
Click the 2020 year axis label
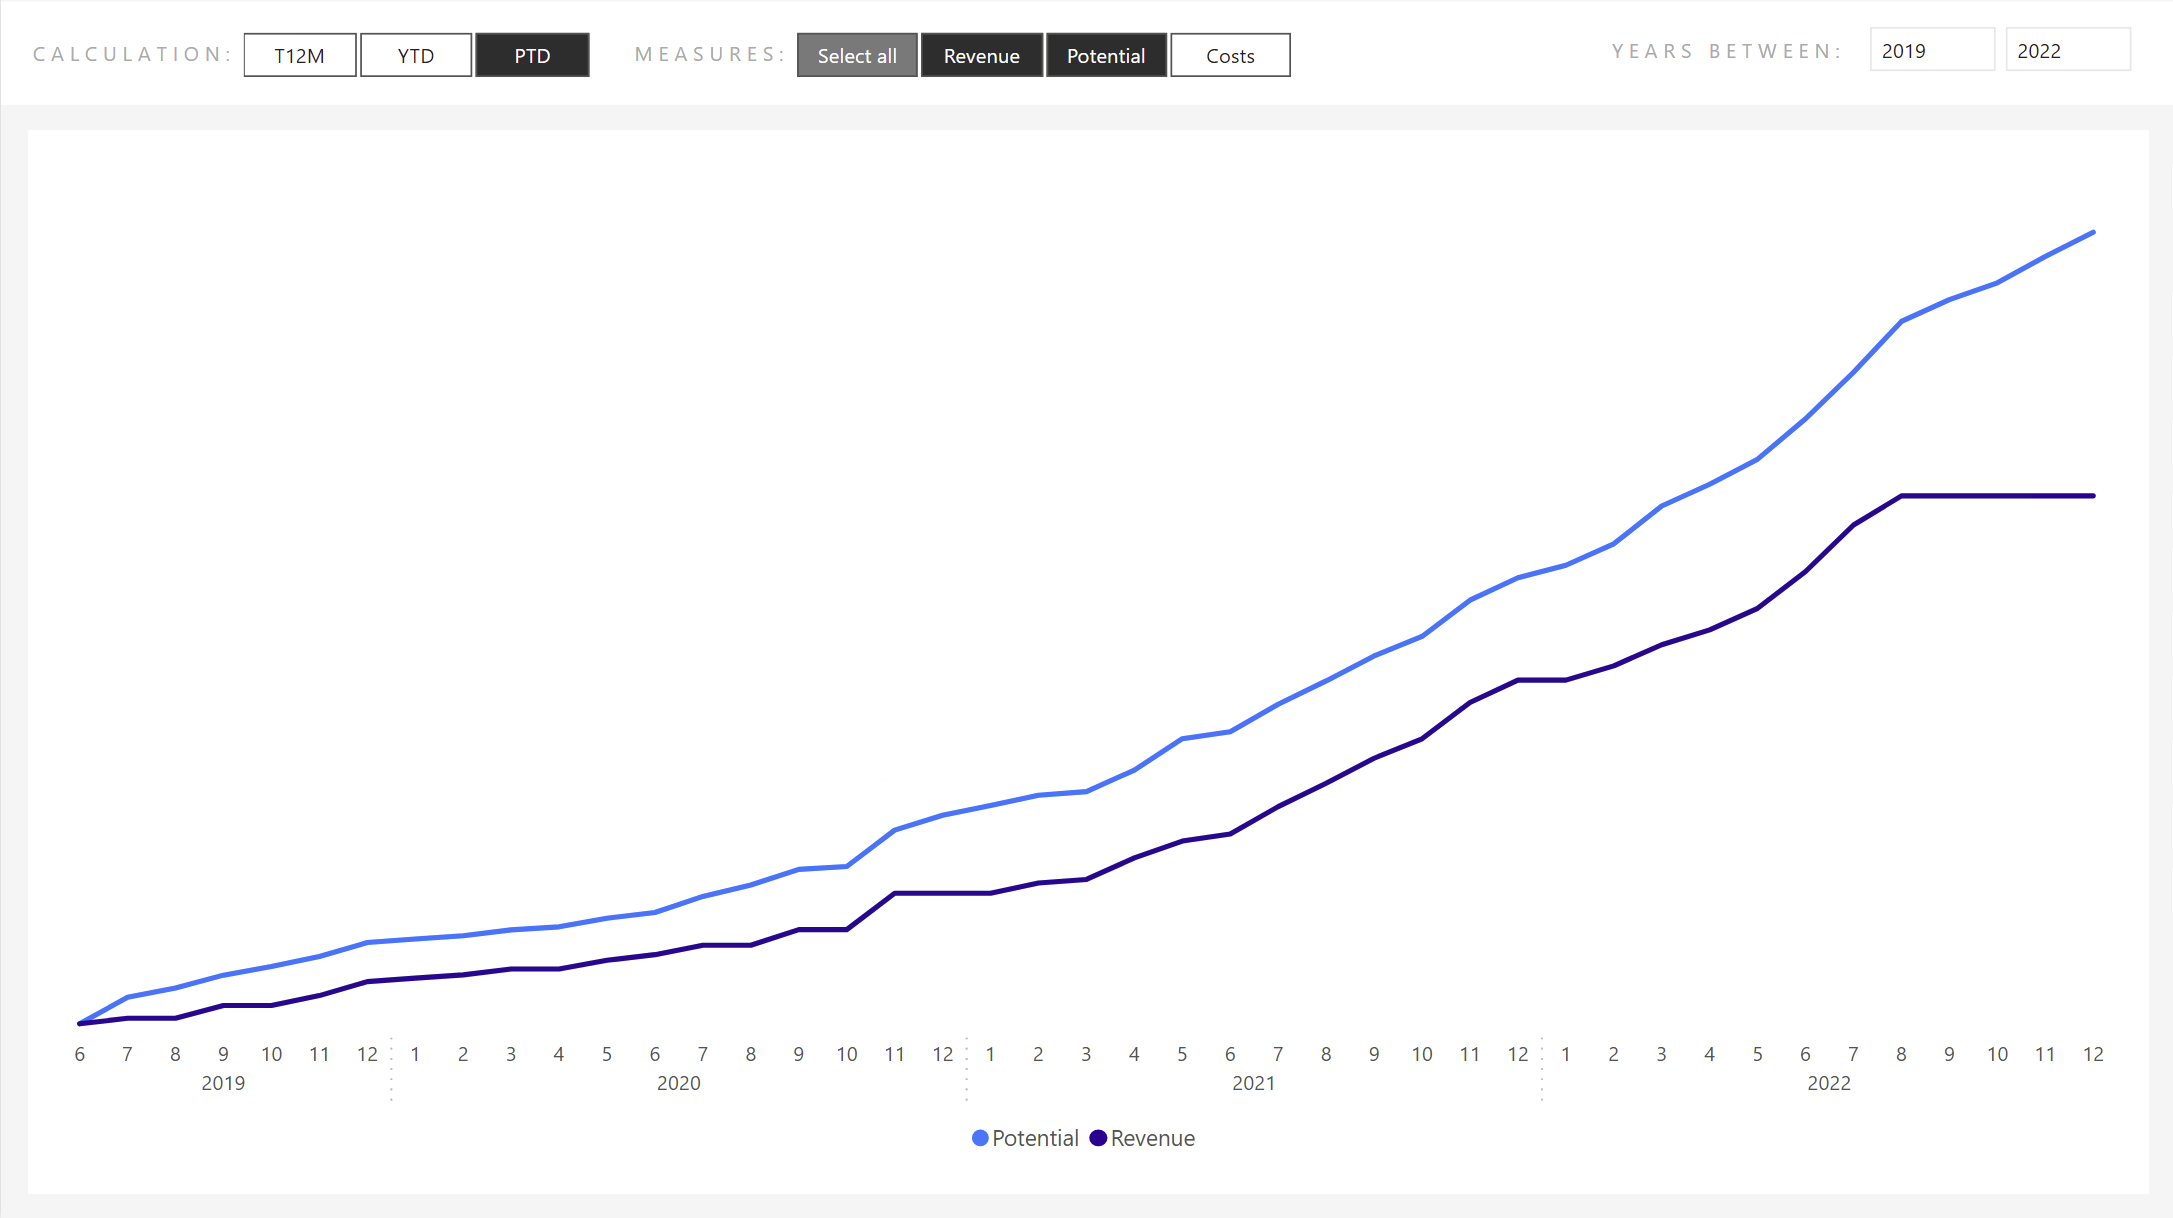point(679,1083)
